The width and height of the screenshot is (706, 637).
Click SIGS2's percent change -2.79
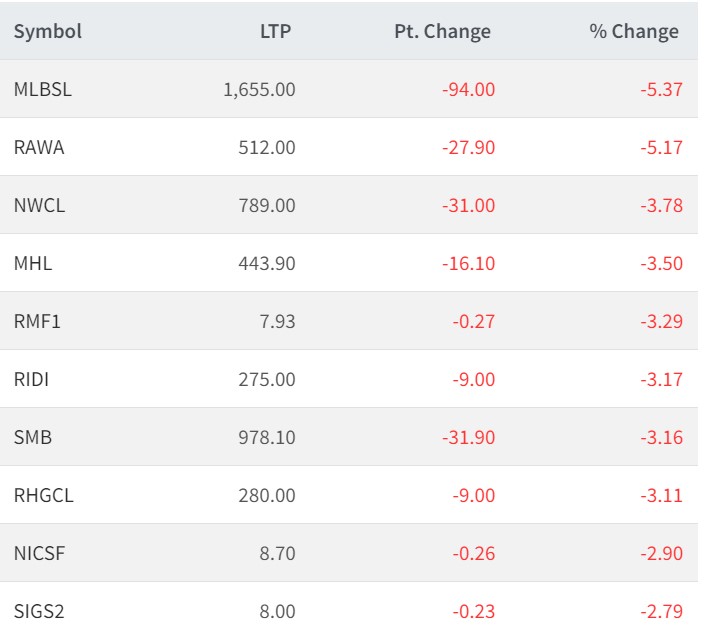click(661, 611)
